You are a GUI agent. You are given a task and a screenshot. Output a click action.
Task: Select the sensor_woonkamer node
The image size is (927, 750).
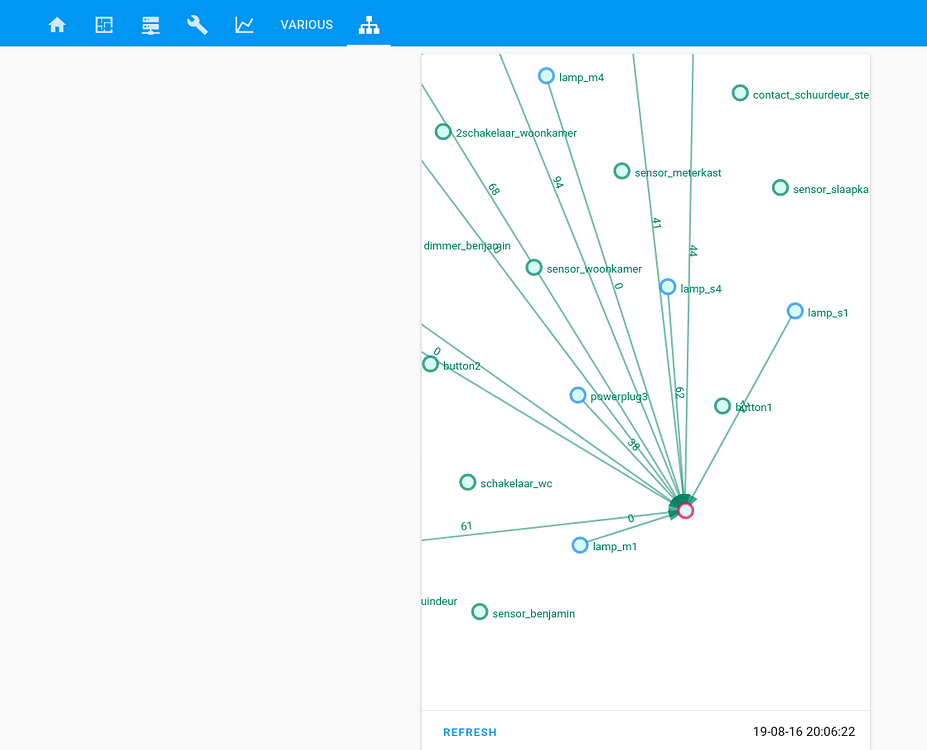pyautogui.click(x=533, y=267)
